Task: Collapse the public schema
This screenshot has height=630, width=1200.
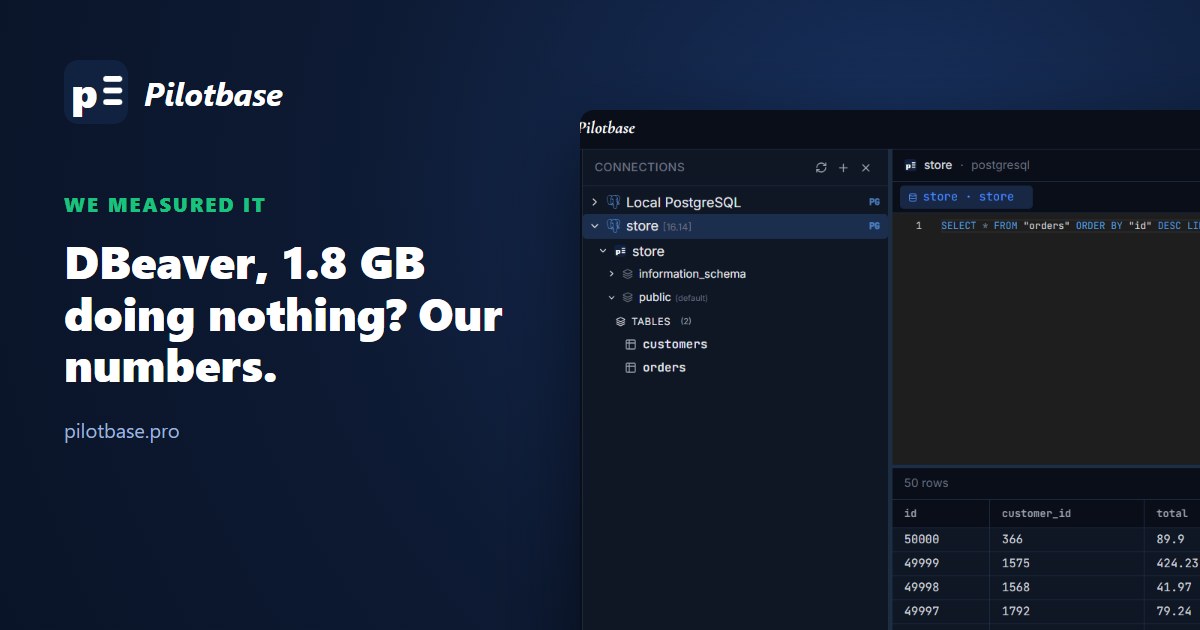Action: coord(611,297)
